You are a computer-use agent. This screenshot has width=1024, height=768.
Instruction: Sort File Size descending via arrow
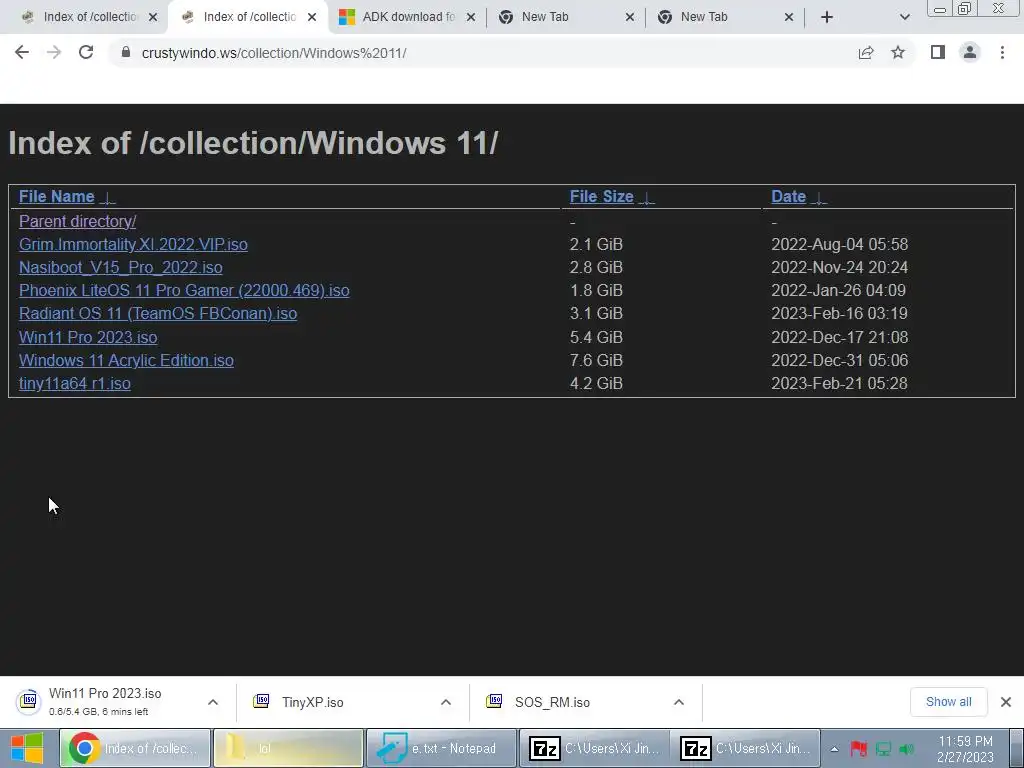pos(647,198)
